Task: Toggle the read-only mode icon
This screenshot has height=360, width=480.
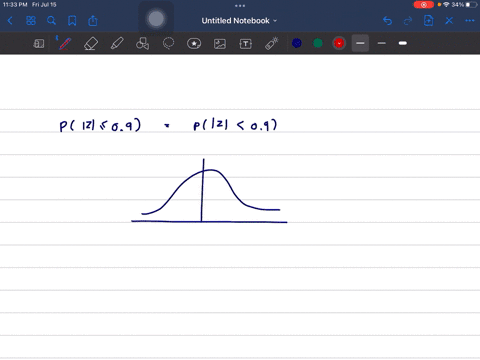Action: [x=39, y=43]
